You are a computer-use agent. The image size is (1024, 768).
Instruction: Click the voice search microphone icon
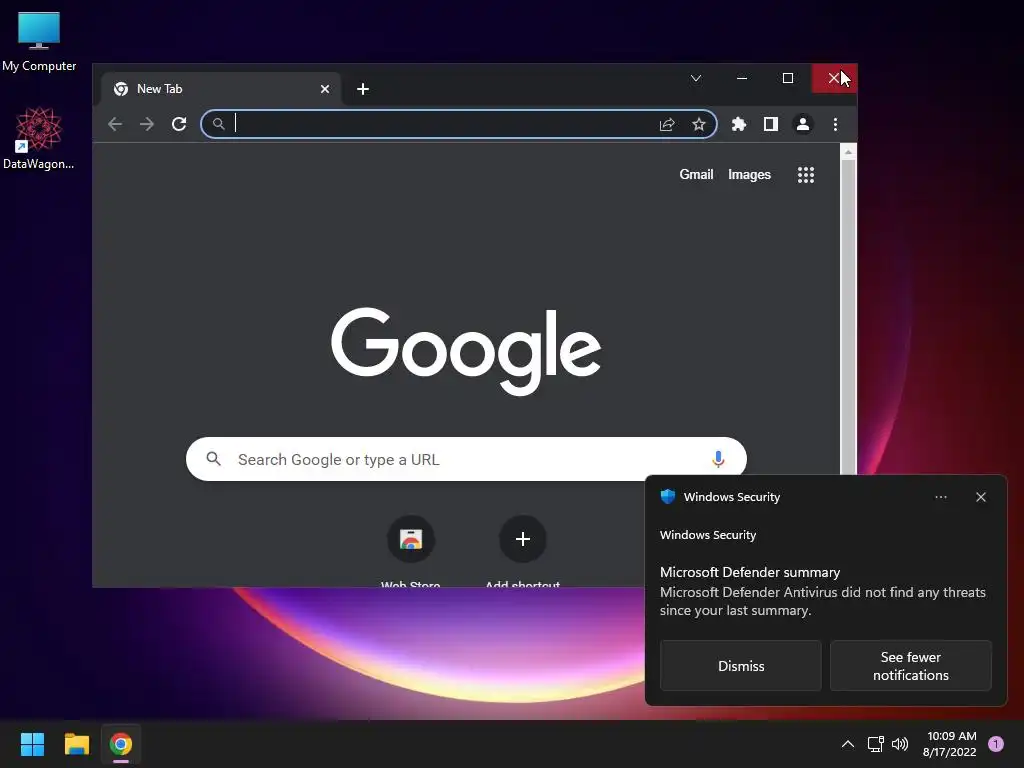(x=718, y=459)
